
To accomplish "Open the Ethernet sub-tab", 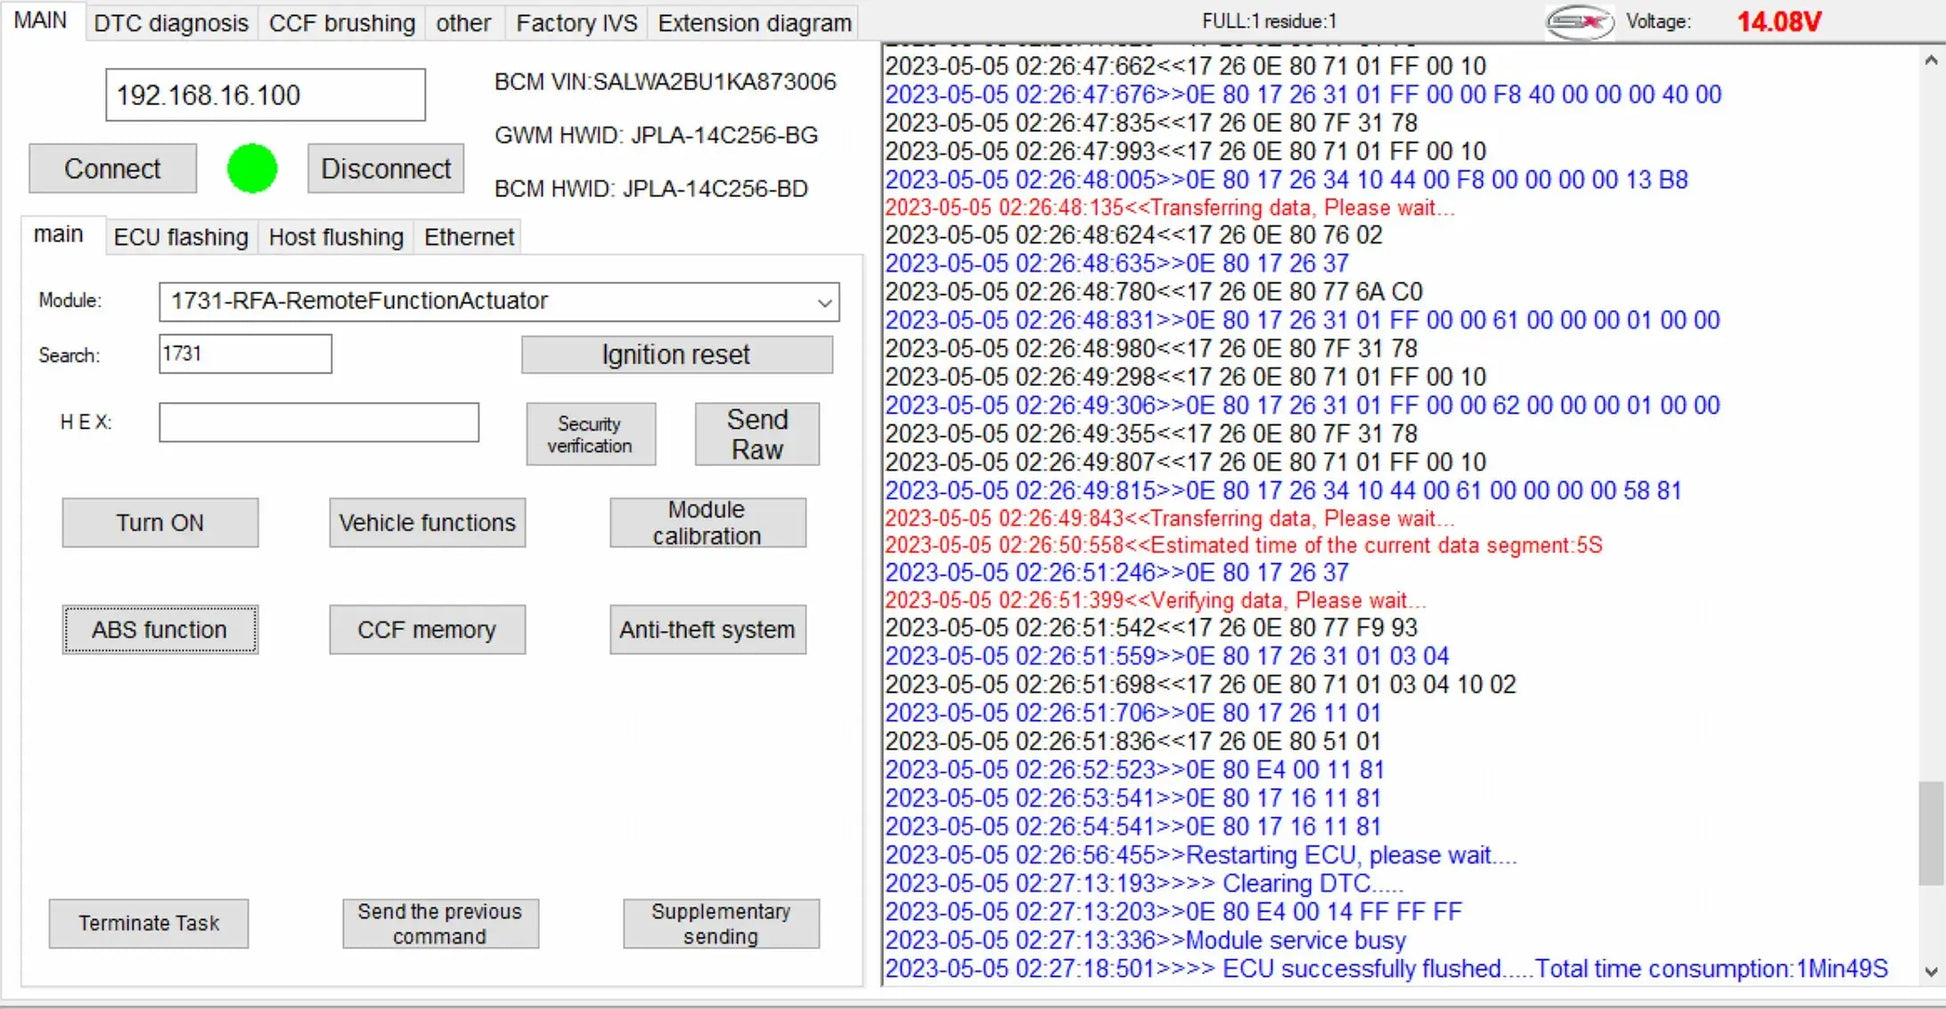I will pyautogui.click(x=467, y=237).
